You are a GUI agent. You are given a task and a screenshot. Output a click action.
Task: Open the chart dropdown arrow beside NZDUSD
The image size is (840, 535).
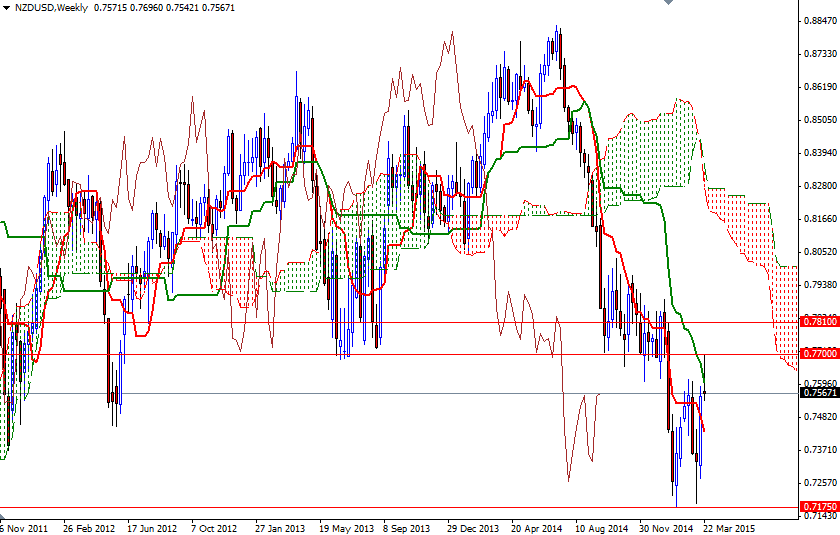(x=6, y=7)
